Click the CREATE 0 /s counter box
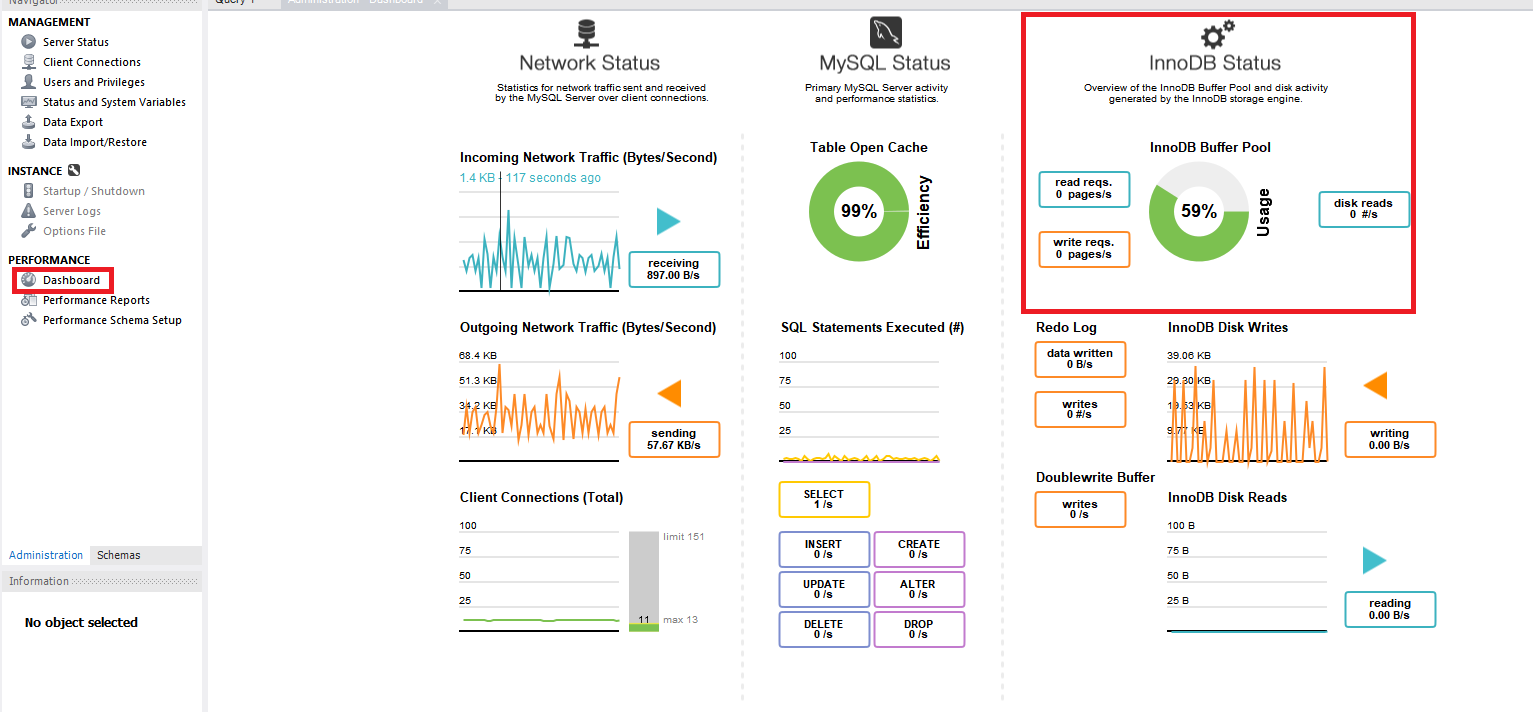This screenshot has height=712, width=1533. pyautogui.click(x=919, y=550)
